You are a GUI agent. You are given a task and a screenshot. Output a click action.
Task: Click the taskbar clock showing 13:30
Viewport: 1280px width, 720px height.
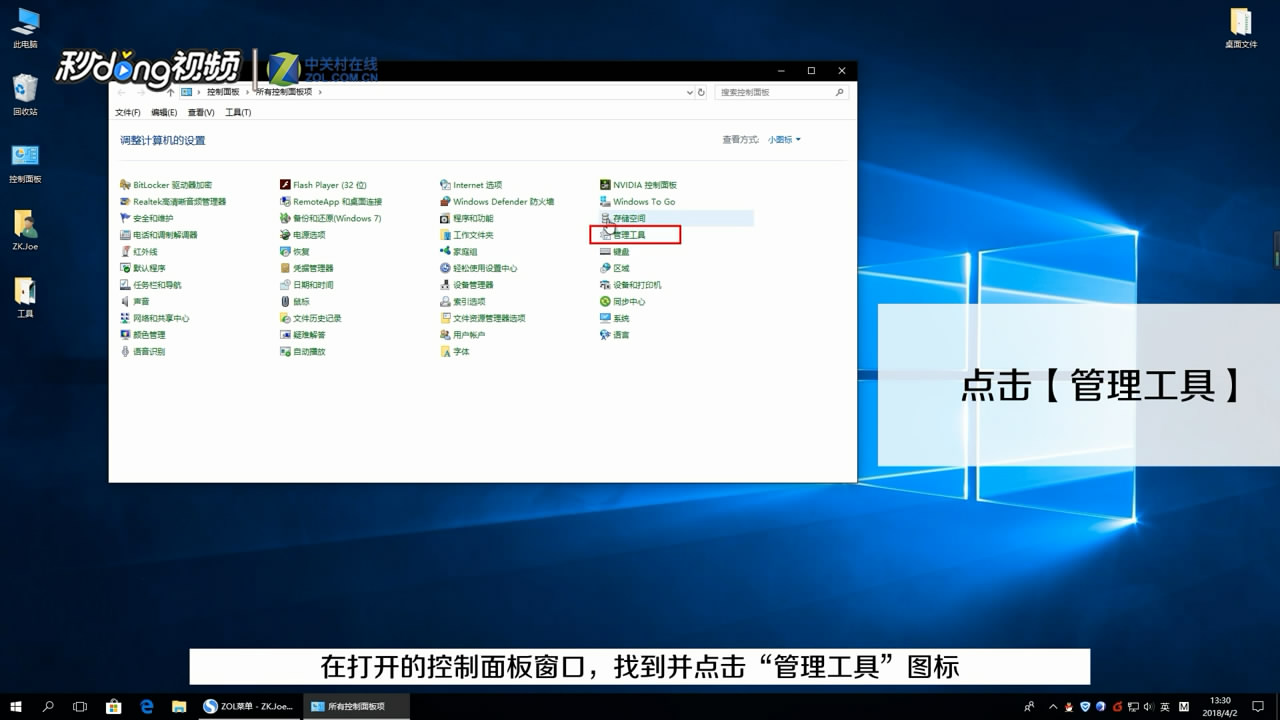tap(1220, 706)
